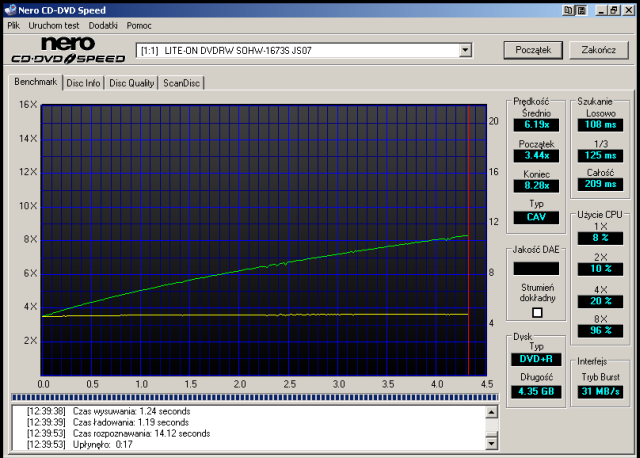Restore the Nero CD-DVD Speed window
The image size is (640, 458).
coord(614,10)
